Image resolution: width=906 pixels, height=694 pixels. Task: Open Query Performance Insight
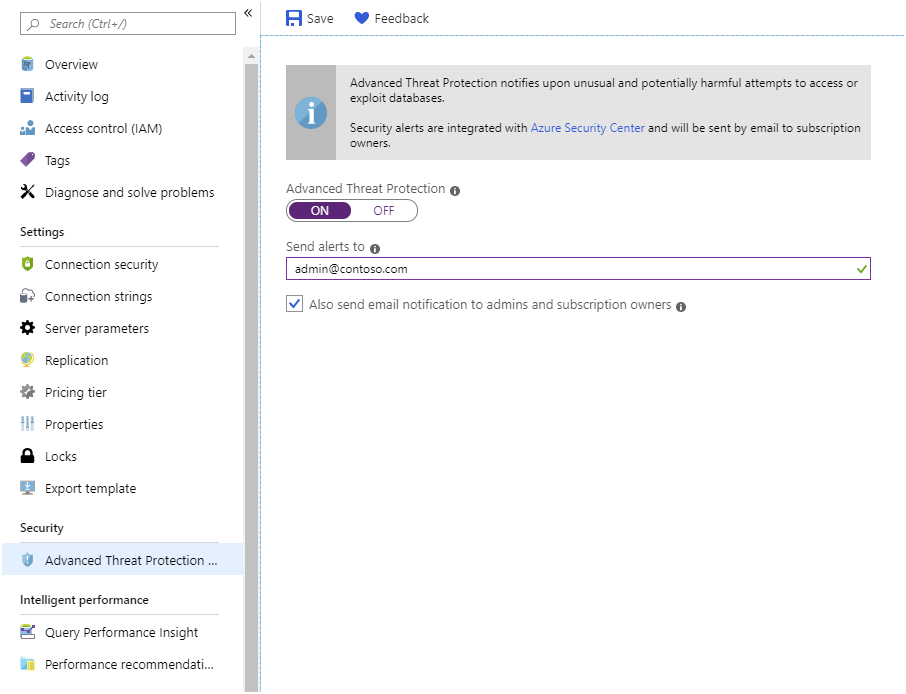tap(122, 632)
